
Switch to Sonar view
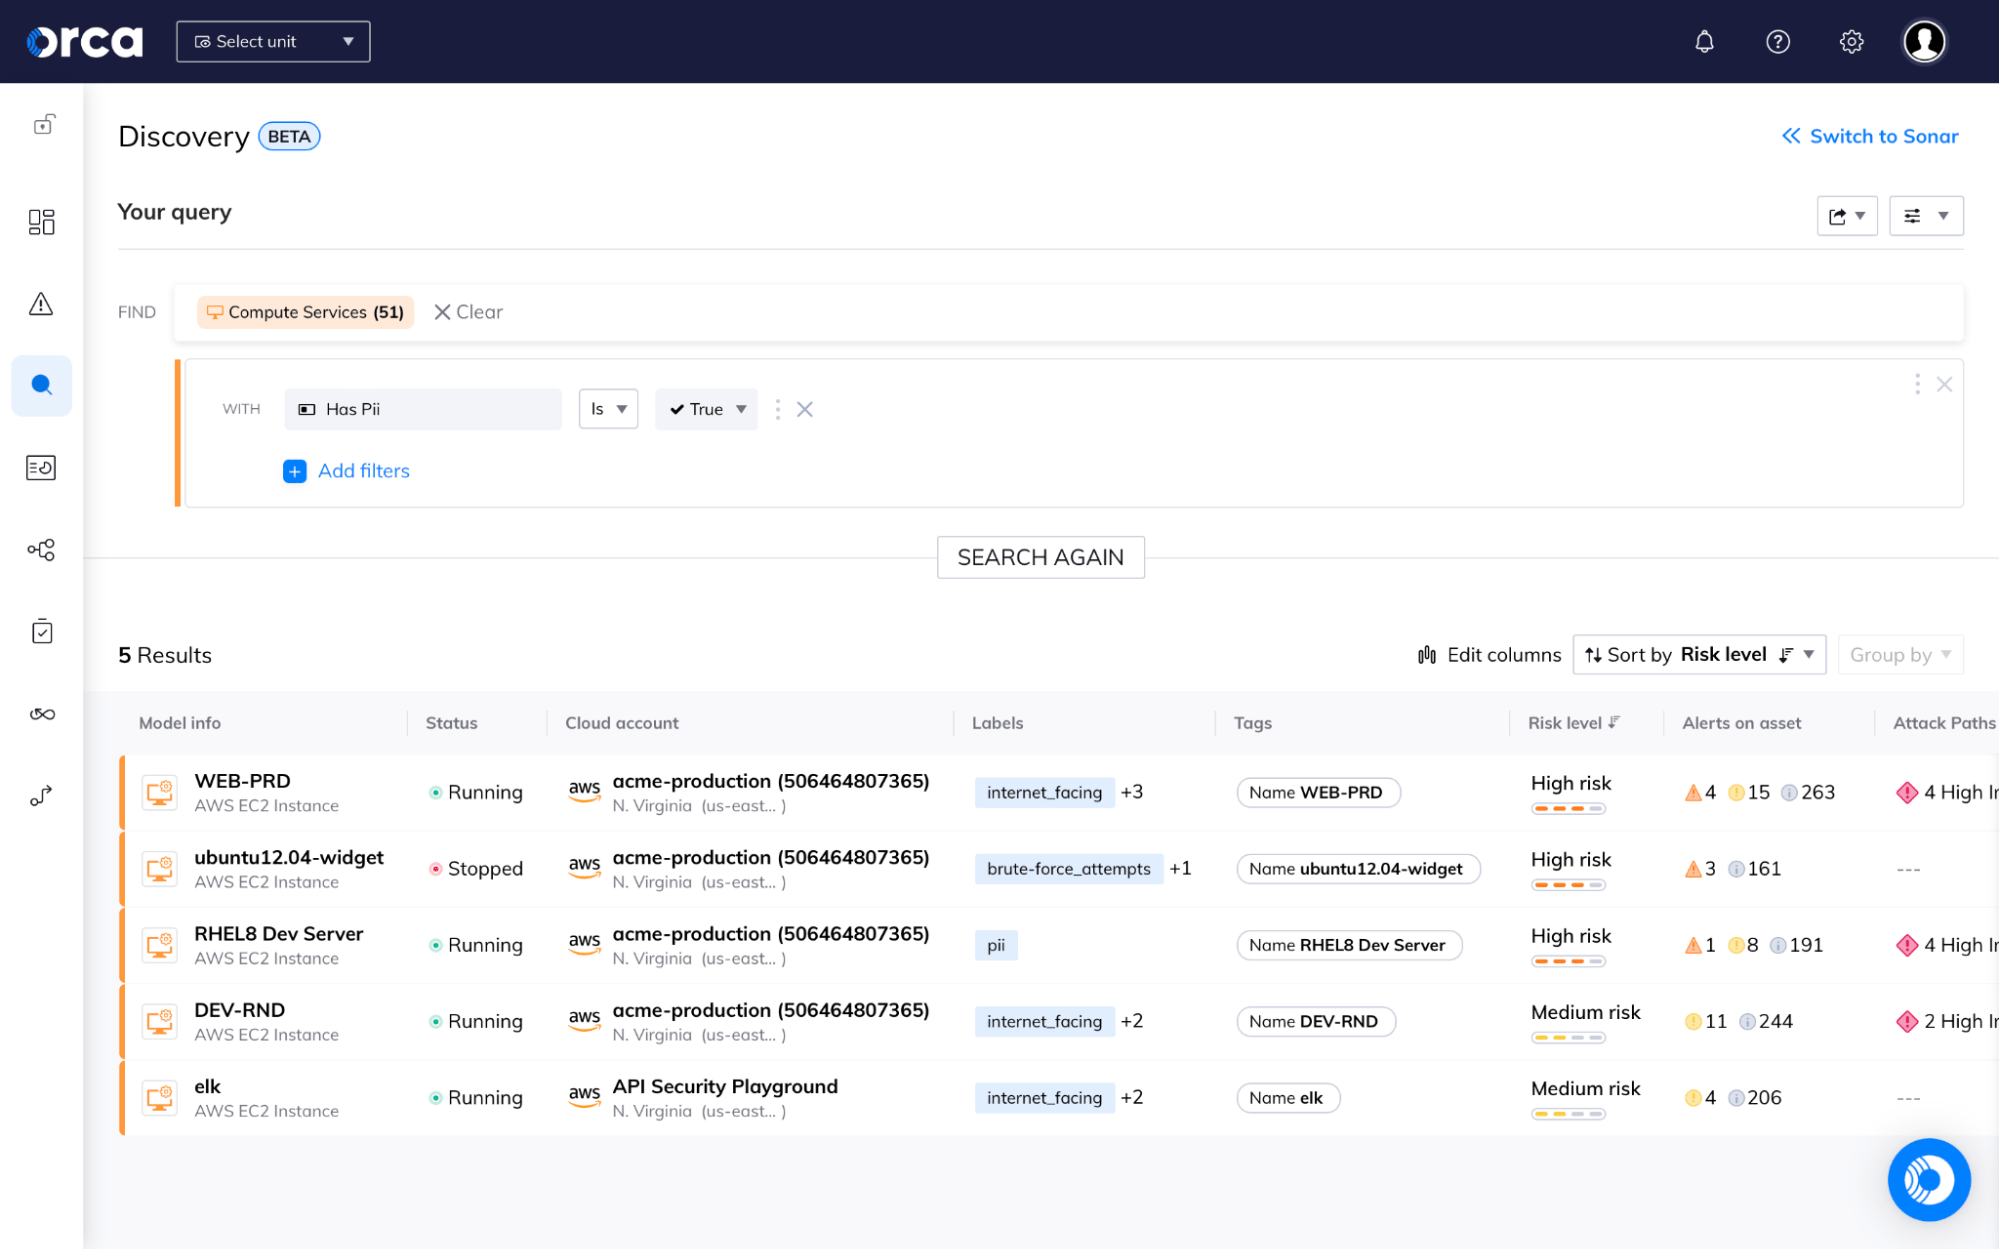click(1869, 136)
